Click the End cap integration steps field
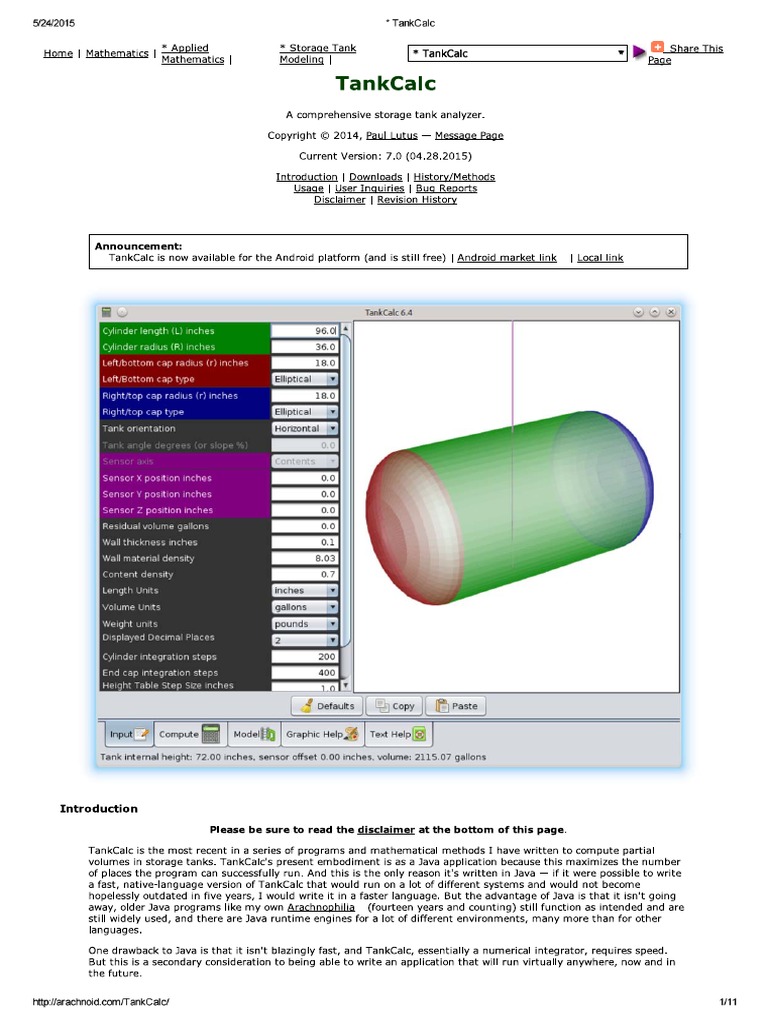This screenshot has width=768, height=1024. pyautogui.click(x=304, y=673)
